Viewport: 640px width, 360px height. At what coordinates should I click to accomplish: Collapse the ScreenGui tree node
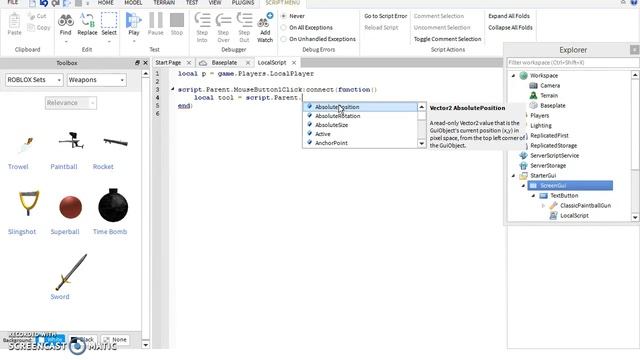(524, 186)
